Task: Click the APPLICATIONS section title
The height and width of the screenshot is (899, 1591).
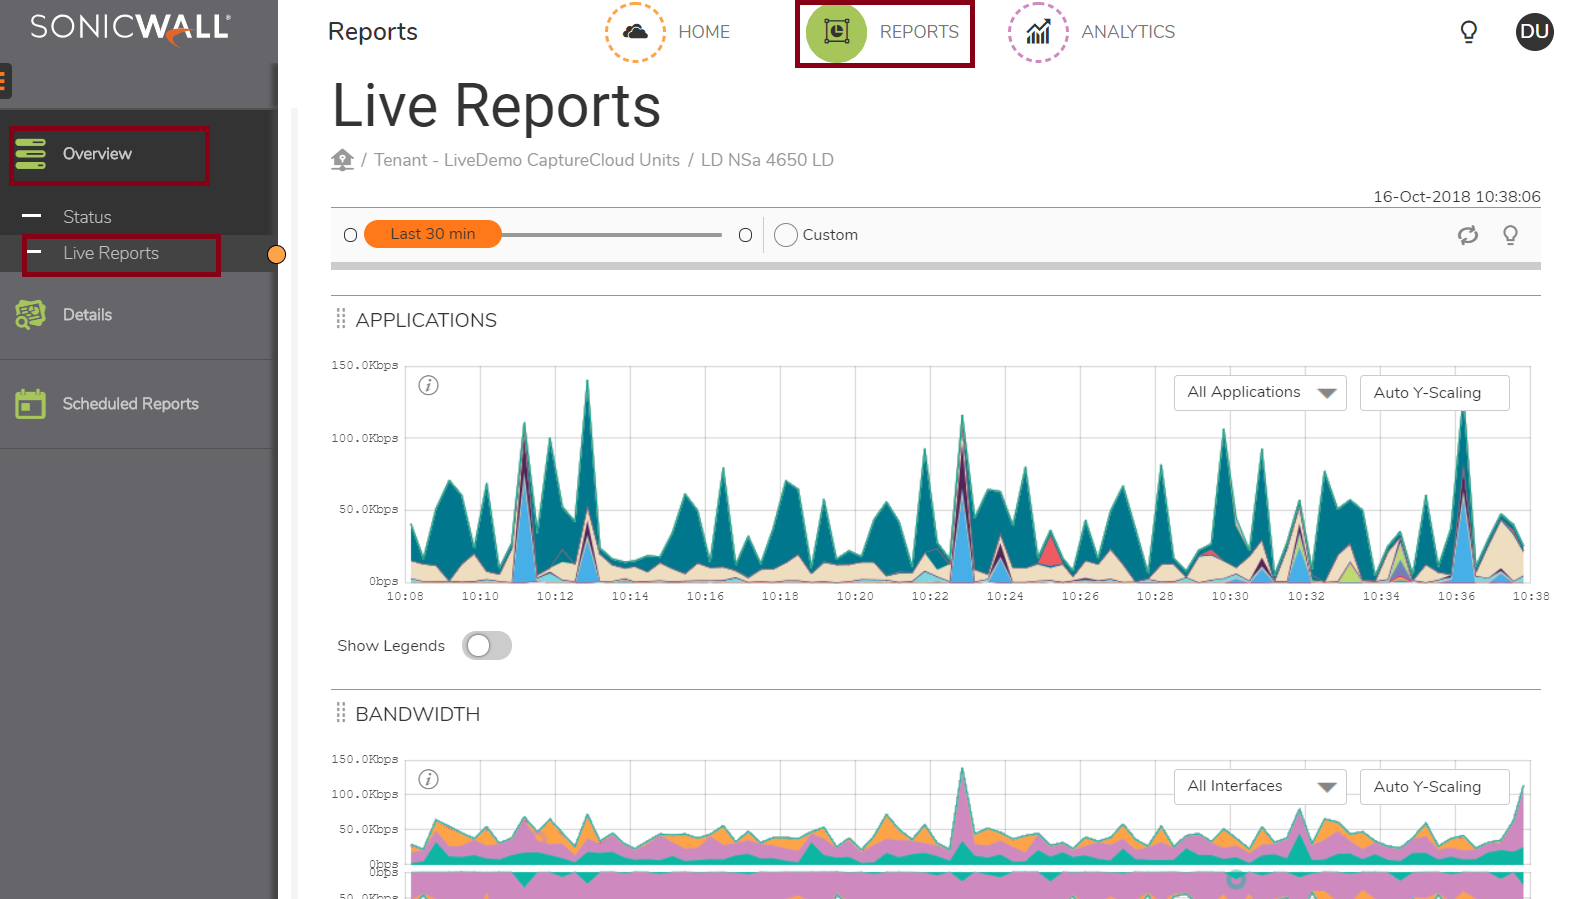Action: point(426,320)
